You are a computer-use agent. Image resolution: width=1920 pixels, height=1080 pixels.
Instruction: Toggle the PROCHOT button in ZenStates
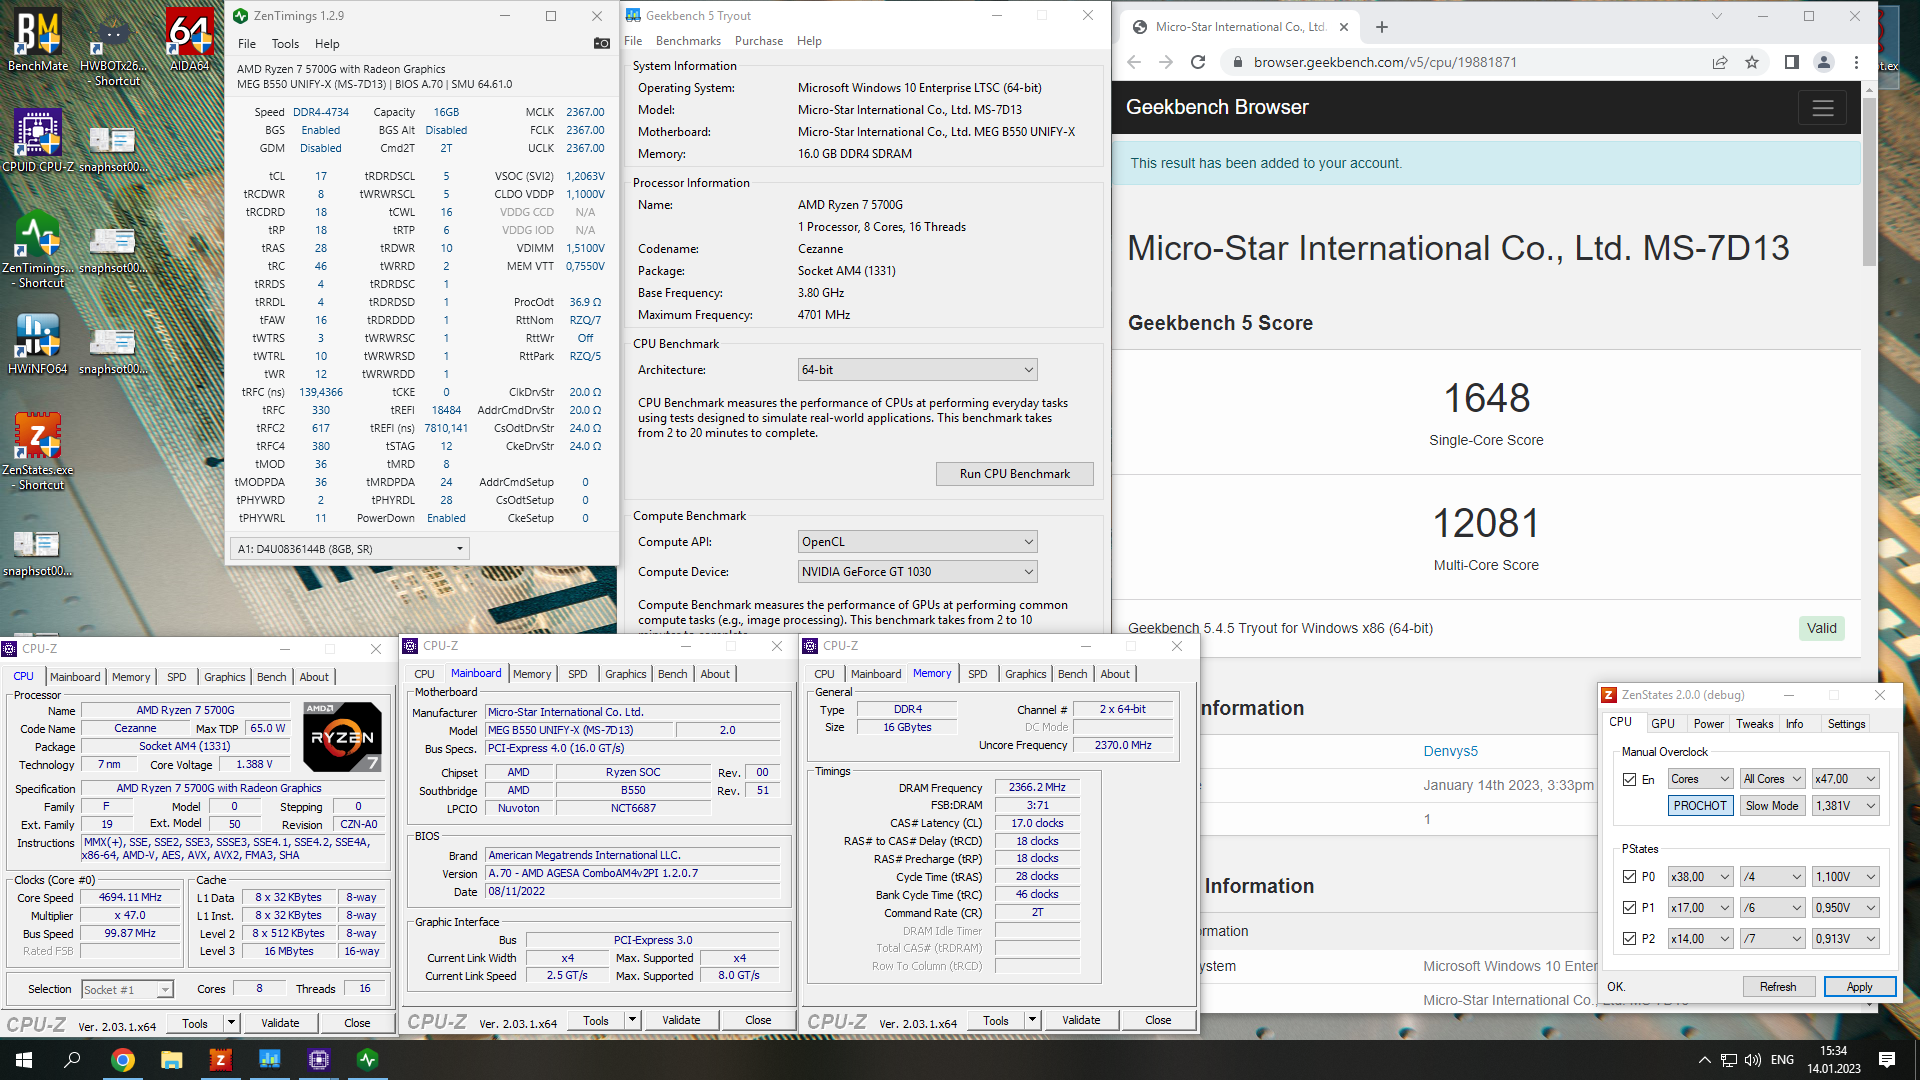(x=1700, y=806)
